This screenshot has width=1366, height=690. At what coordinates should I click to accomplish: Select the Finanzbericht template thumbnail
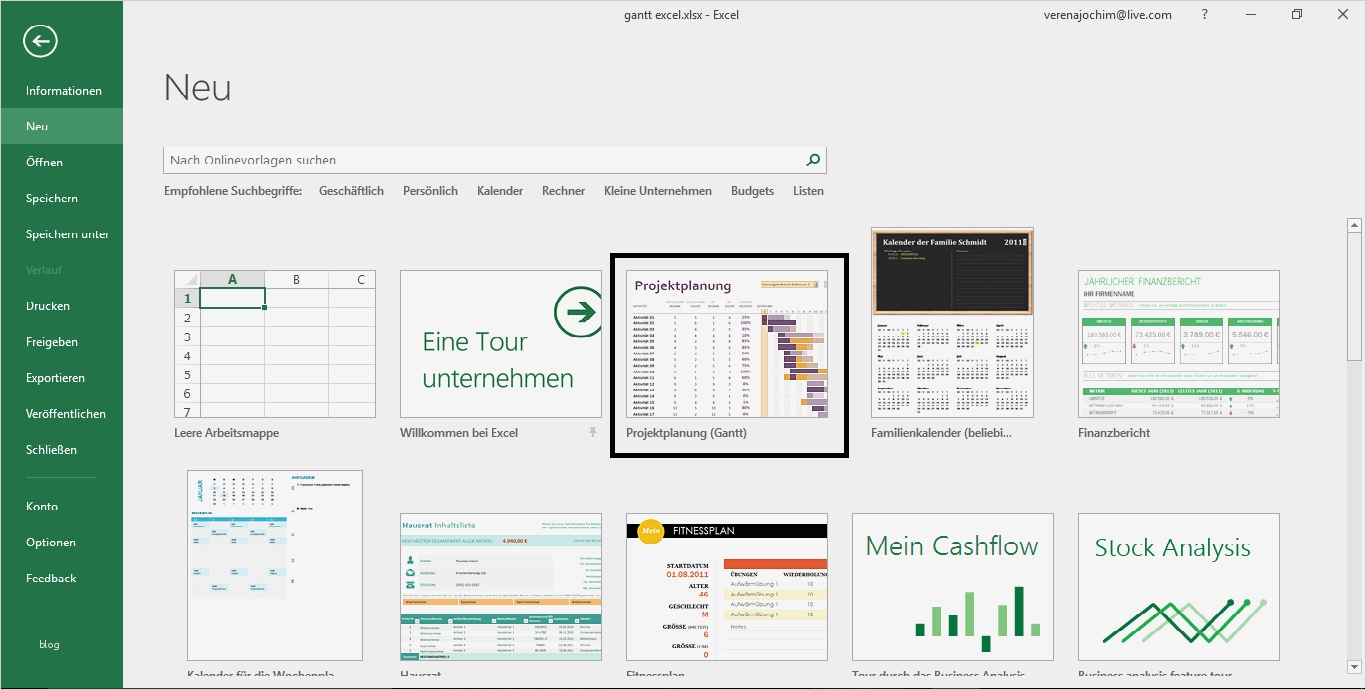pyautogui.click(x=1179, y=344)
